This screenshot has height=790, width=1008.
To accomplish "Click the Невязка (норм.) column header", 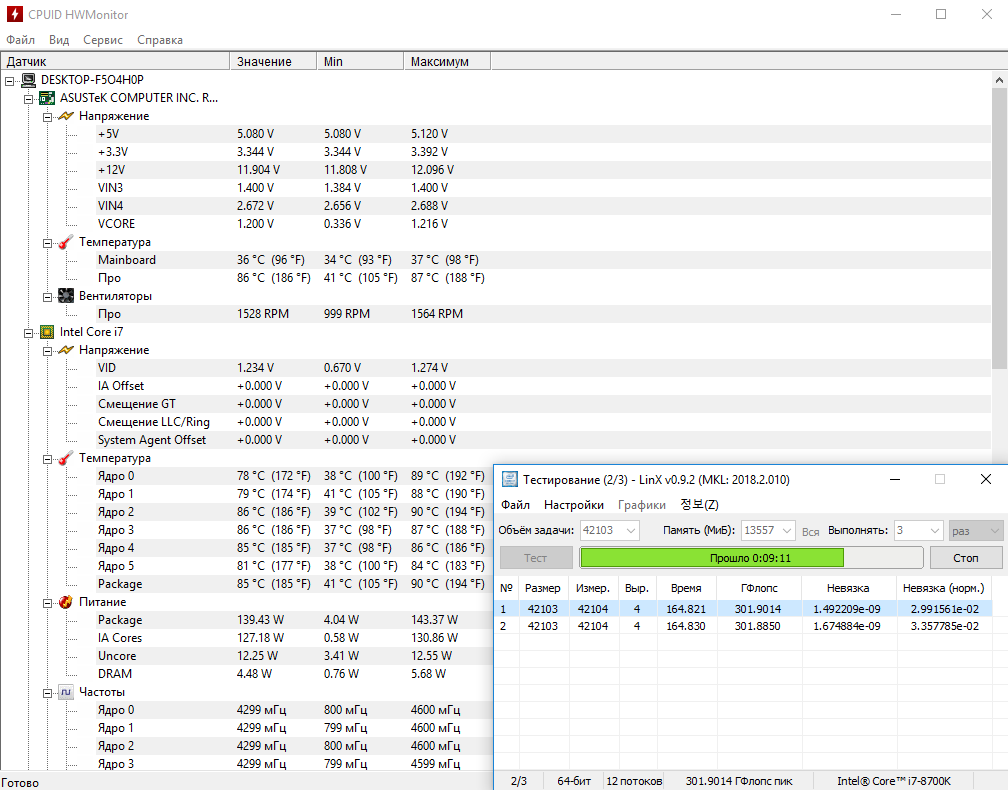I will pos(944,588).
